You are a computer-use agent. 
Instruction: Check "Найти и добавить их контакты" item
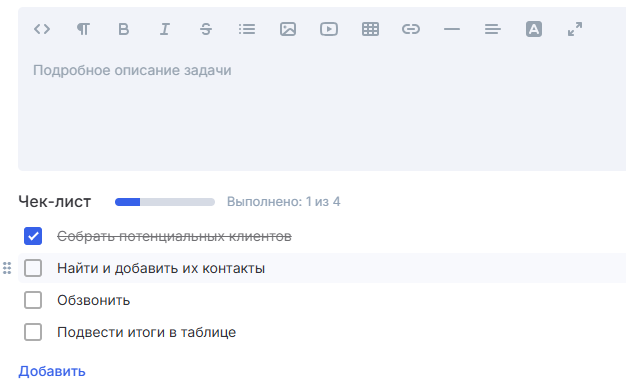pos(33,268)
